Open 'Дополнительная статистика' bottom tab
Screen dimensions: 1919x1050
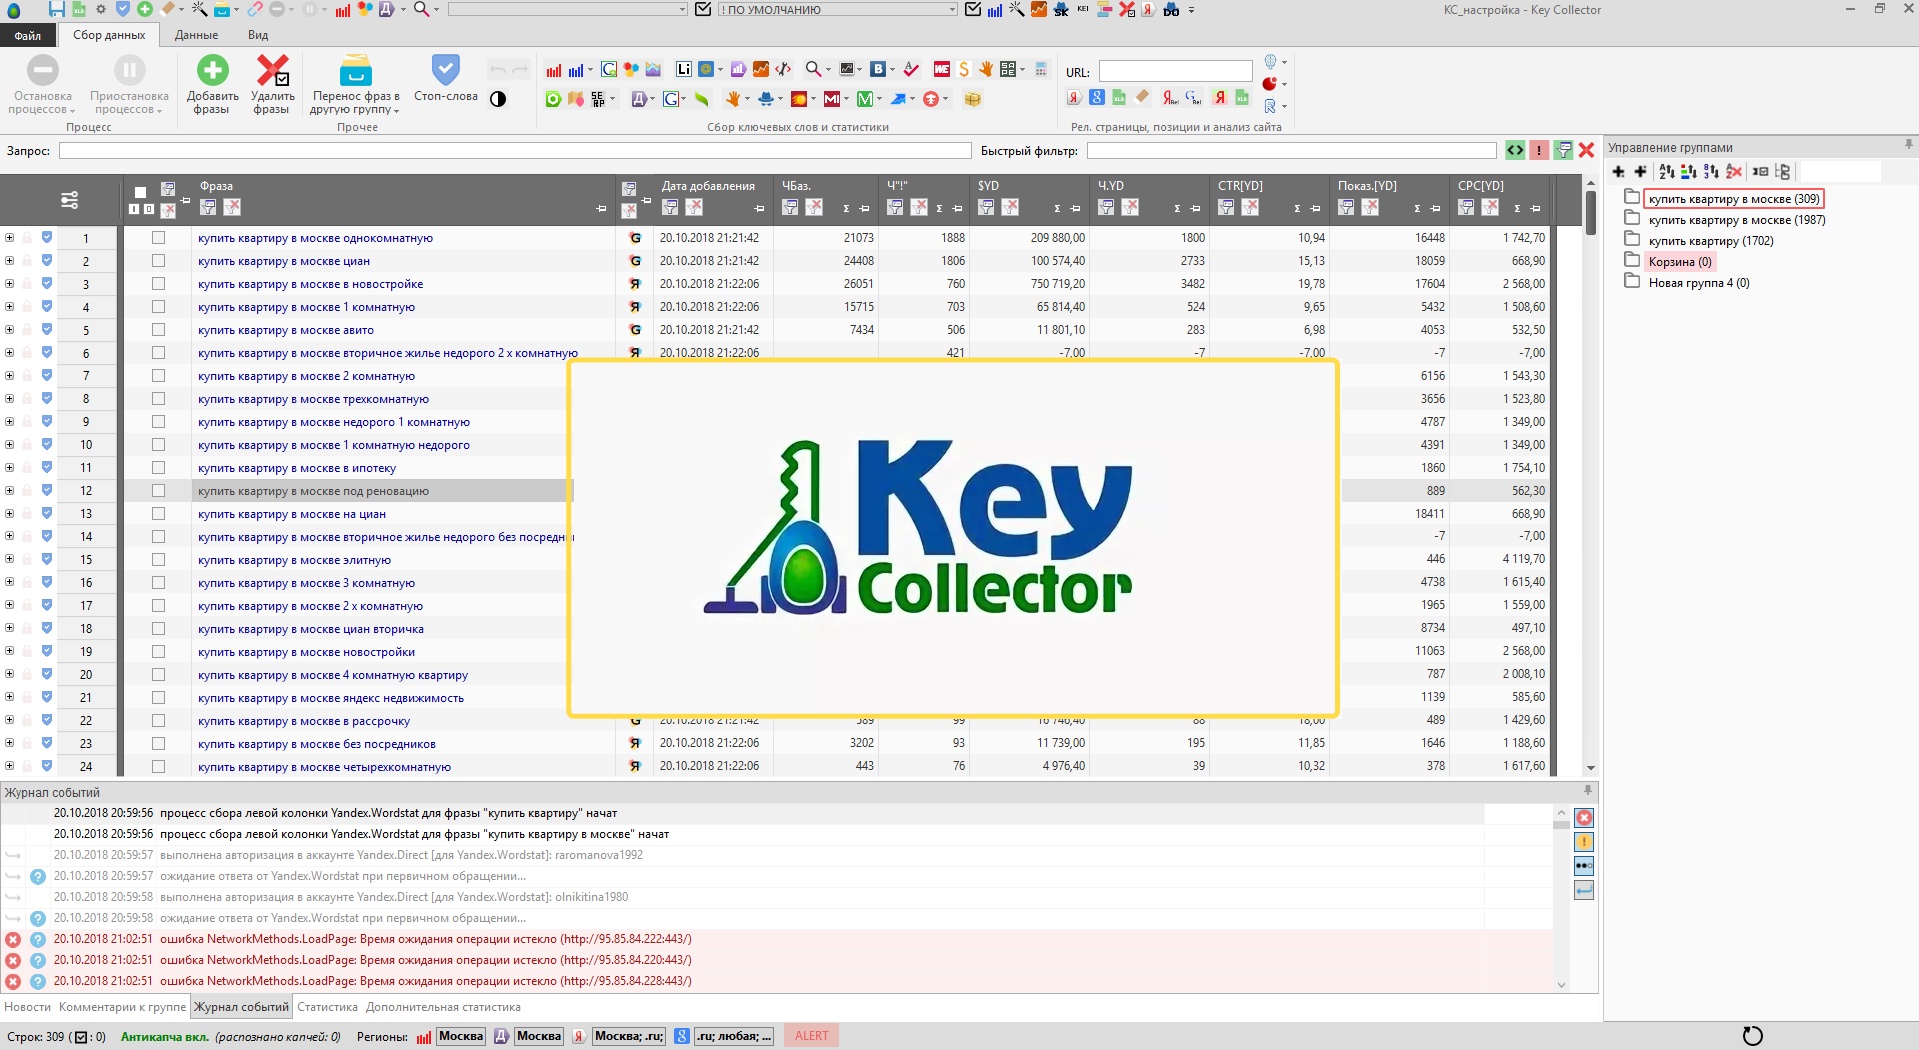coord(443,1007)
